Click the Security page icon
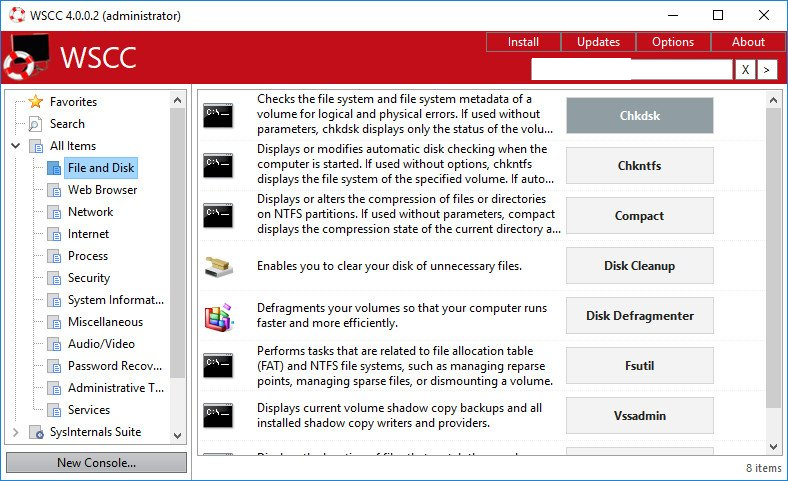This screenshot has width=788, height=481. 54,278
